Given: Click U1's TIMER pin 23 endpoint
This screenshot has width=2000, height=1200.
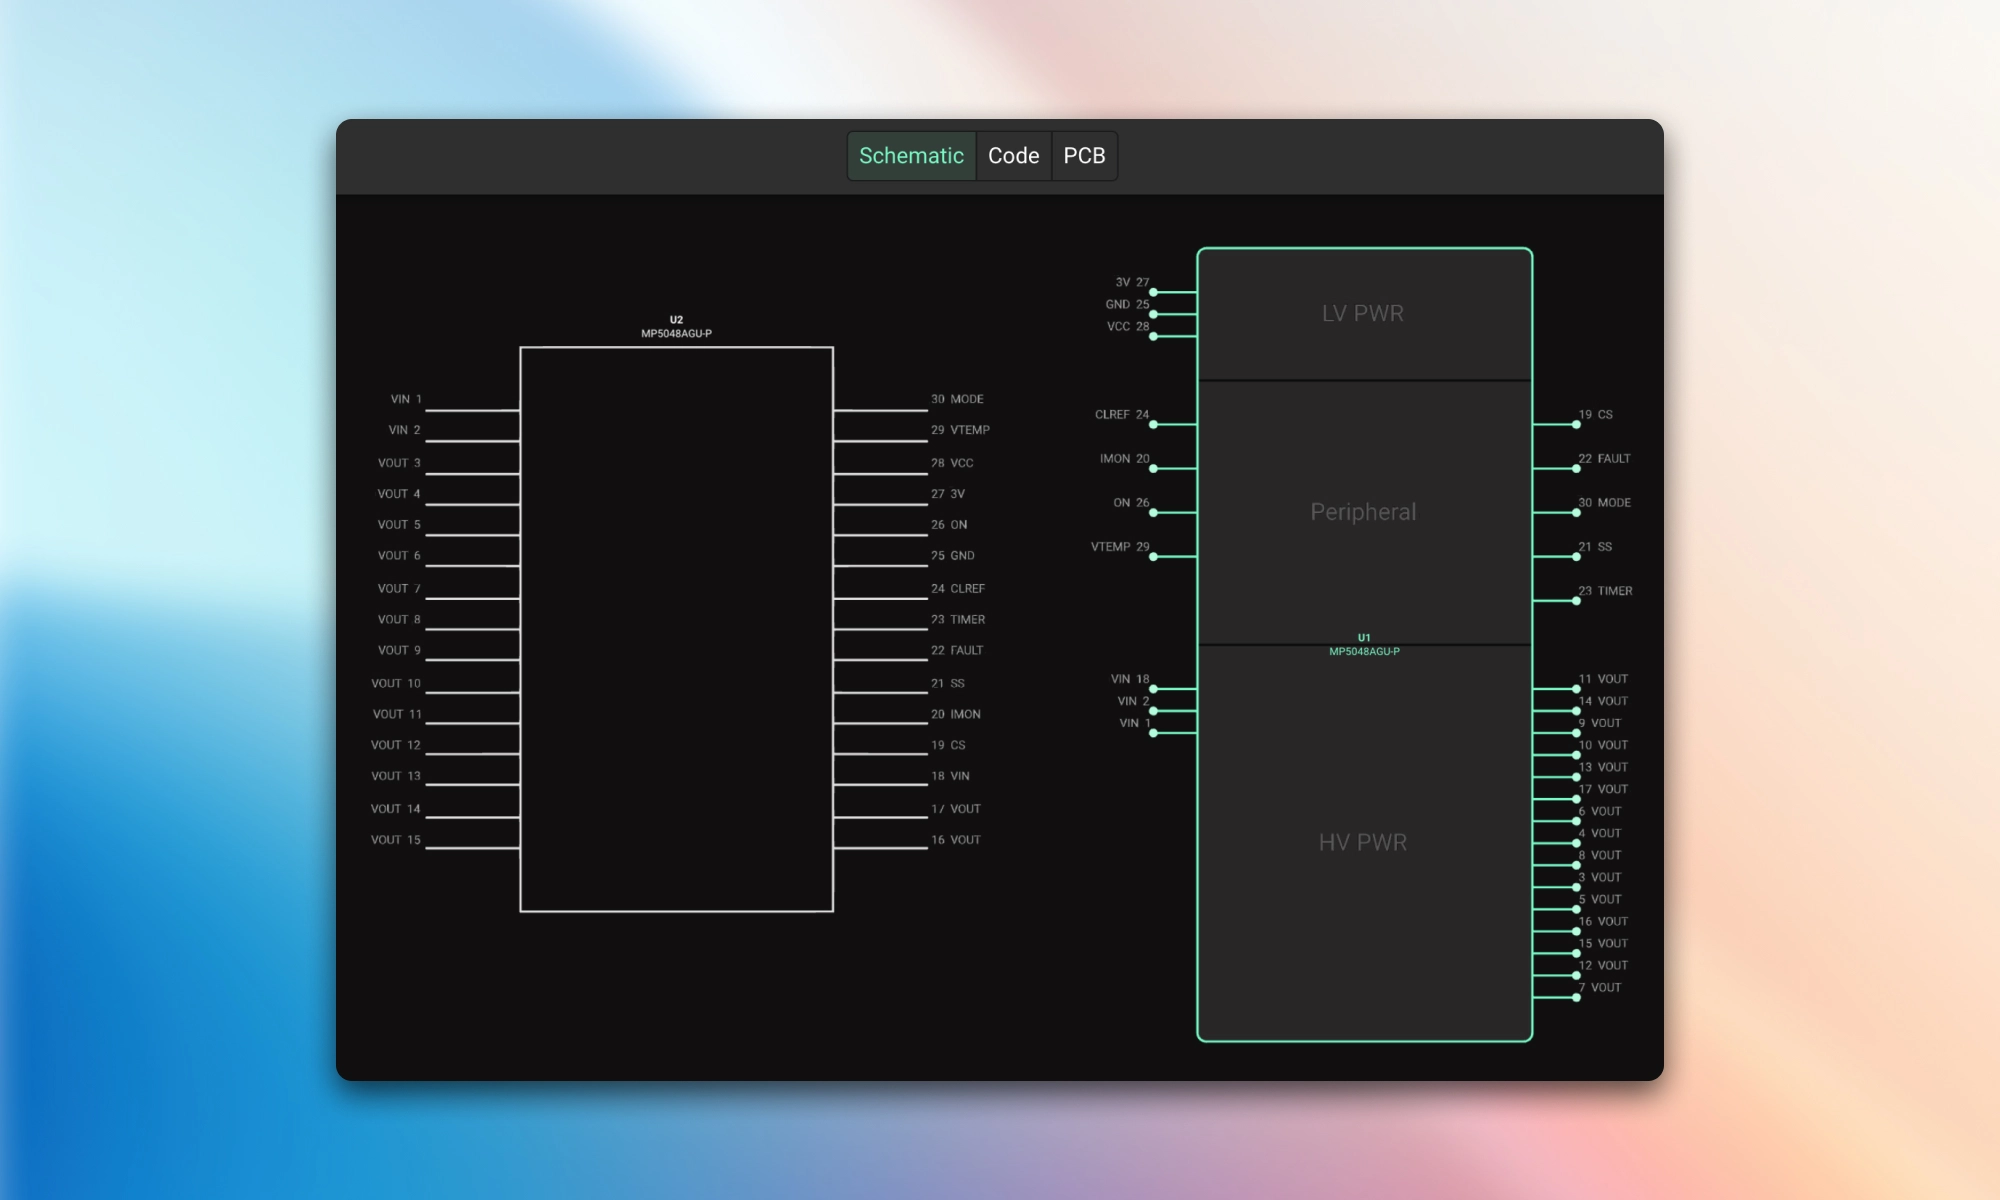Looking at the screenshot, I should 1576,601.
